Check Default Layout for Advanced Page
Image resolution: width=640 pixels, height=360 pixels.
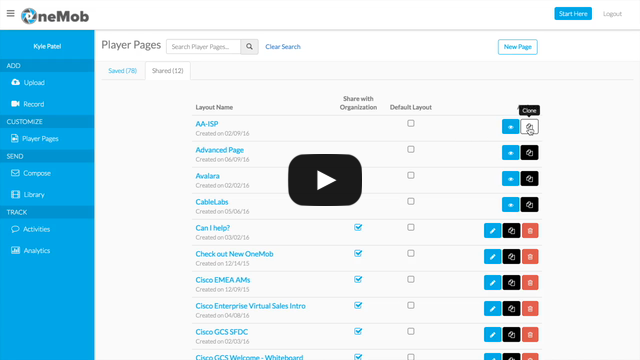coord(411,149)
